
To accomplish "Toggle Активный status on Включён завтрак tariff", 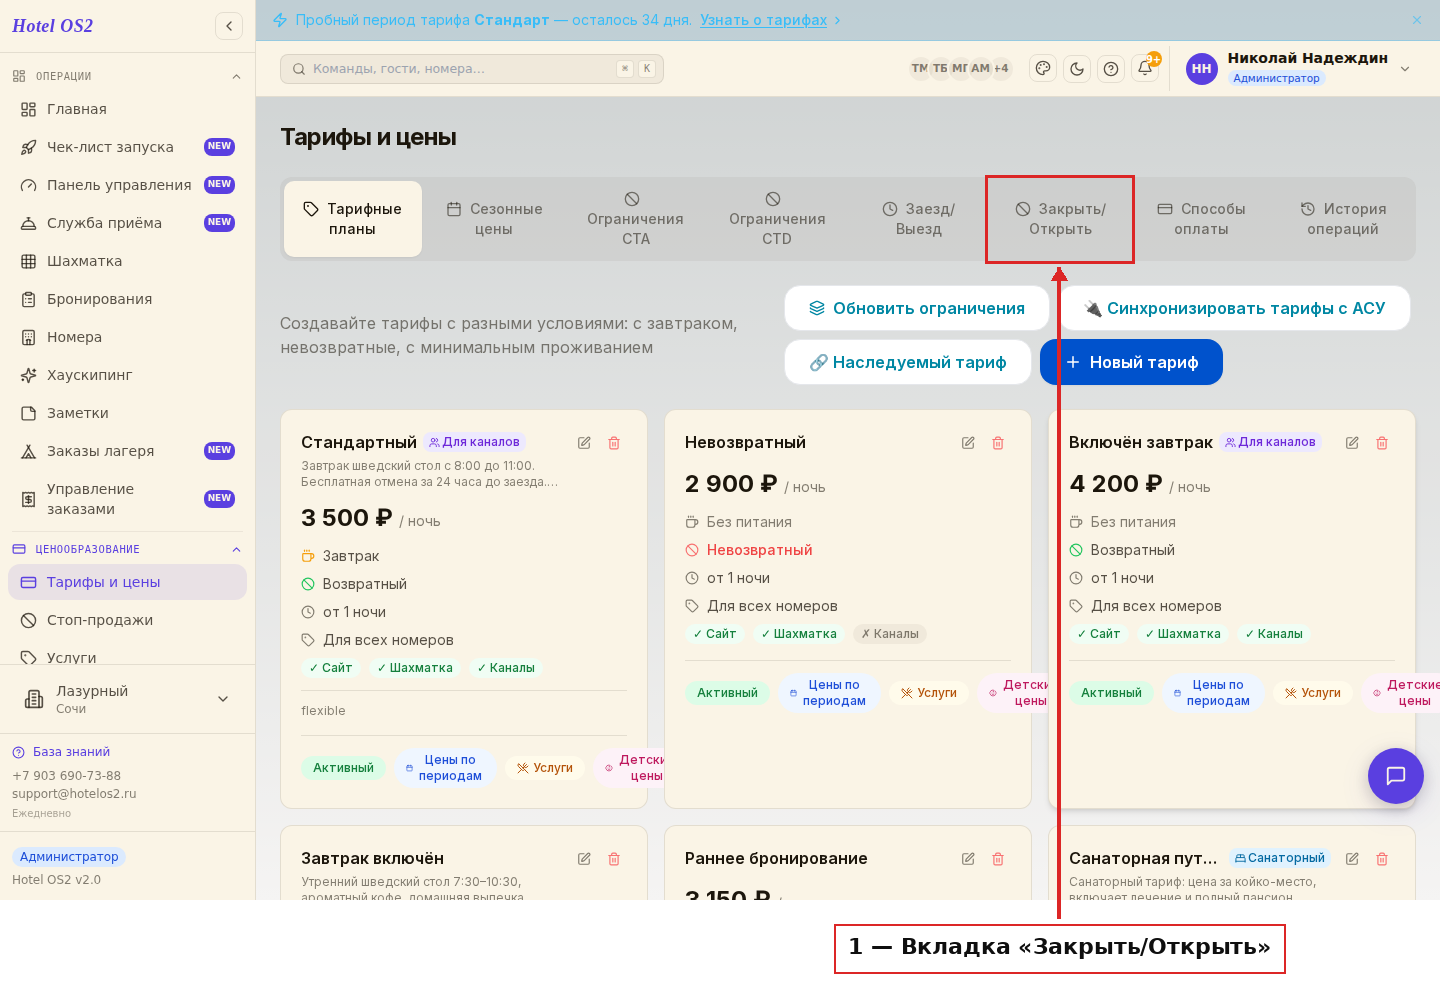I will [1111, 693].
